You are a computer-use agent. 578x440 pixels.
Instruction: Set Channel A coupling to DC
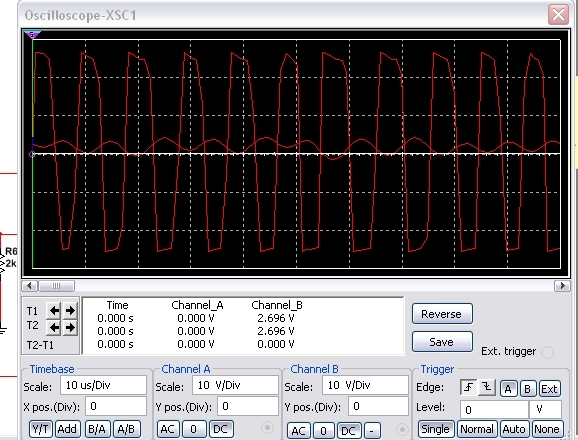point(220,429)
